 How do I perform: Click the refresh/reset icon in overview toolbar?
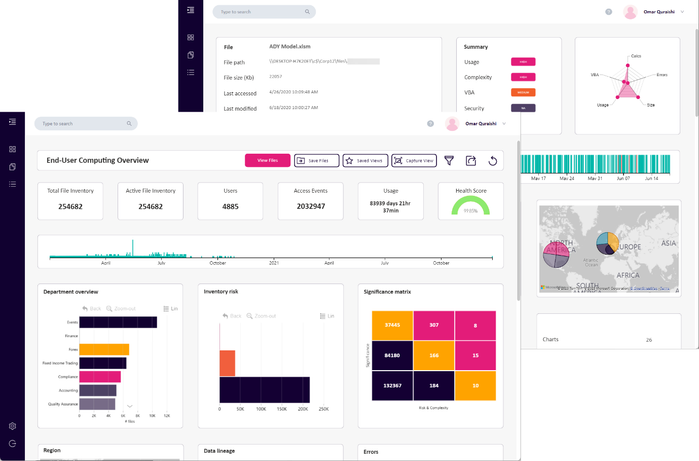[x=493, y=161]
